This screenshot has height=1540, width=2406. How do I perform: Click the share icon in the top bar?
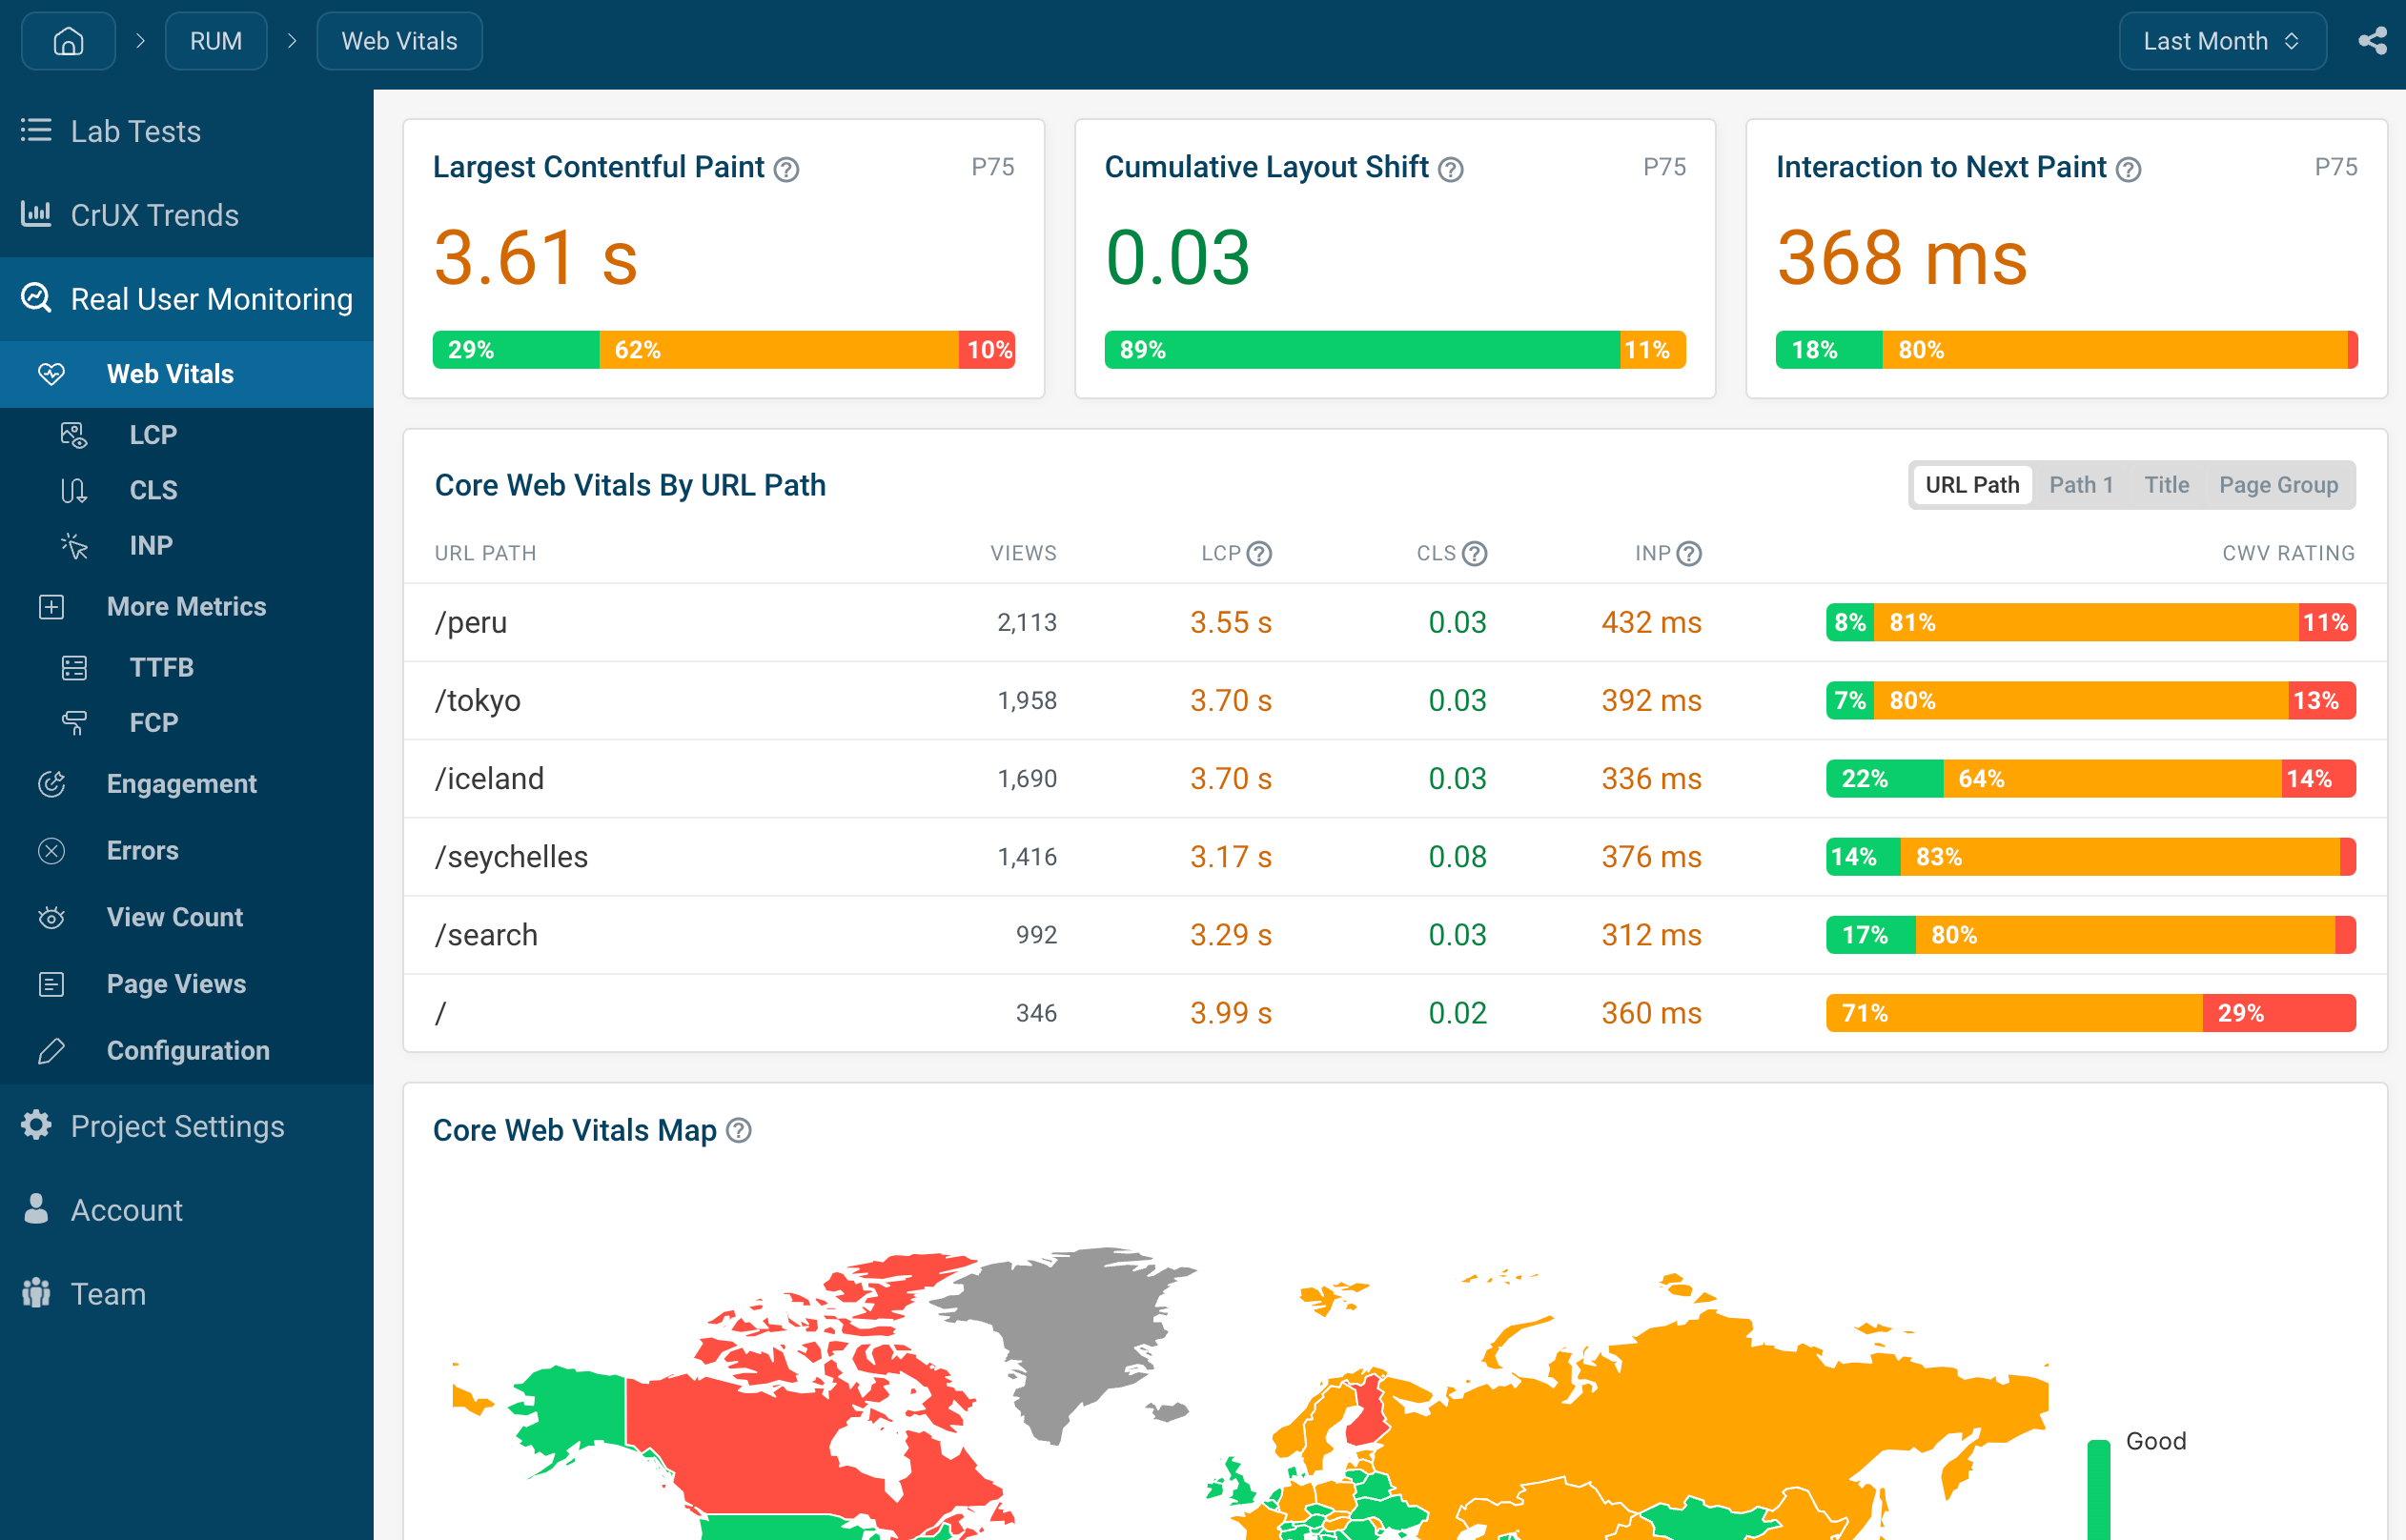tap(2372, 41)
